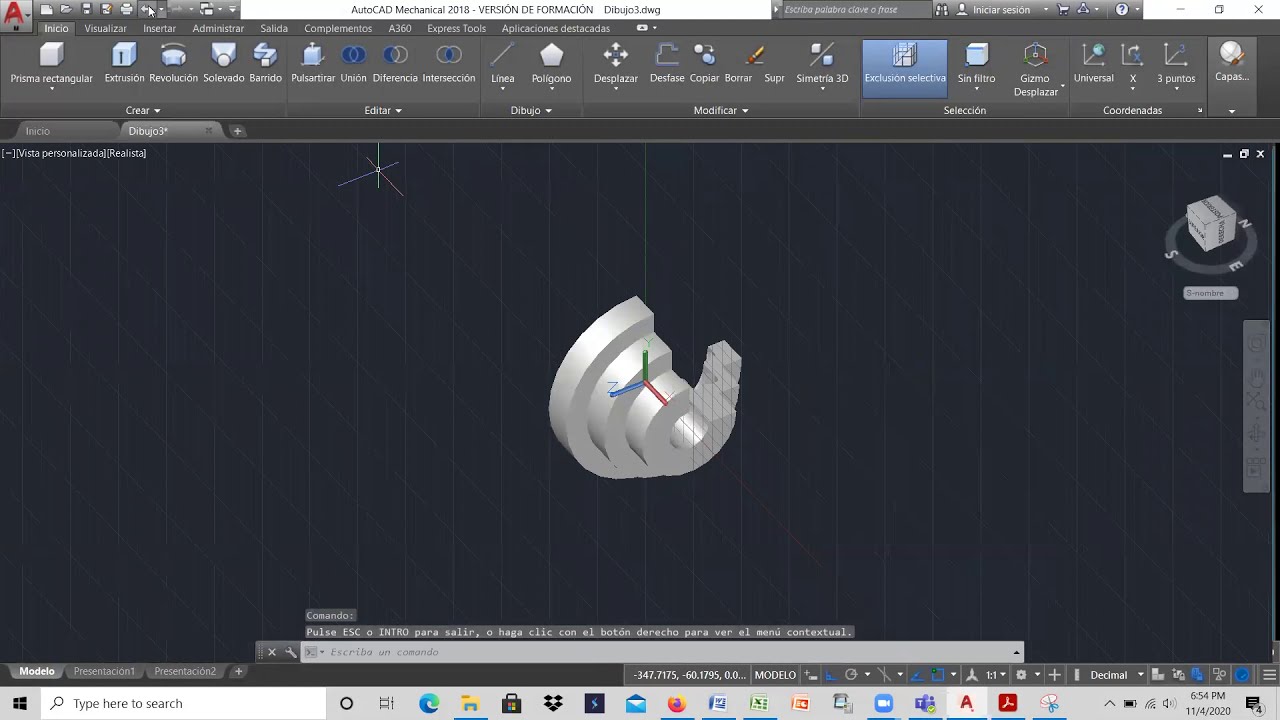Apply the Intersección boolean tool
The image size is (1280, 720).
point(449,63)
